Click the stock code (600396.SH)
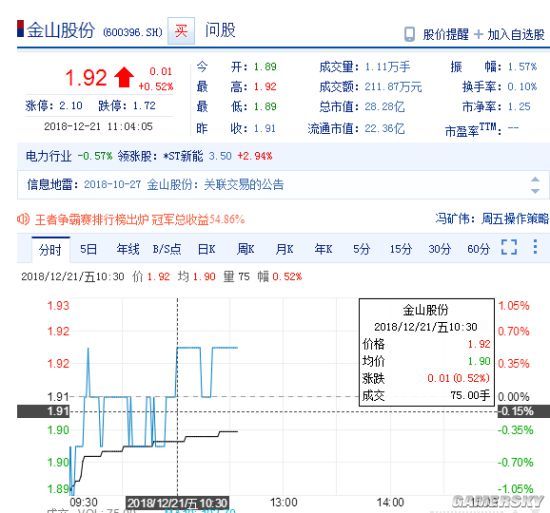Screen dimensions: 550x513 click(x=133, y=32)
